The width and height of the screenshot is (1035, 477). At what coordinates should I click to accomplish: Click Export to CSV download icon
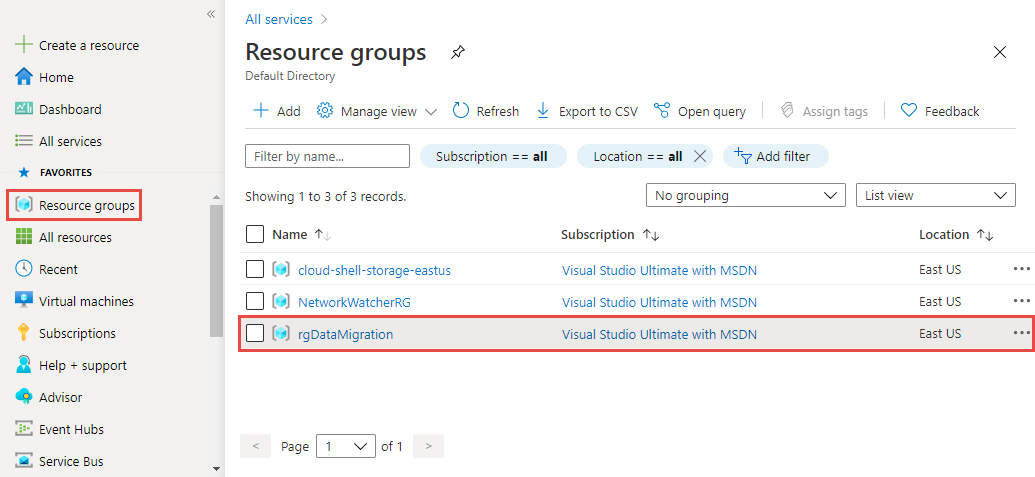[x=543, y=111]
